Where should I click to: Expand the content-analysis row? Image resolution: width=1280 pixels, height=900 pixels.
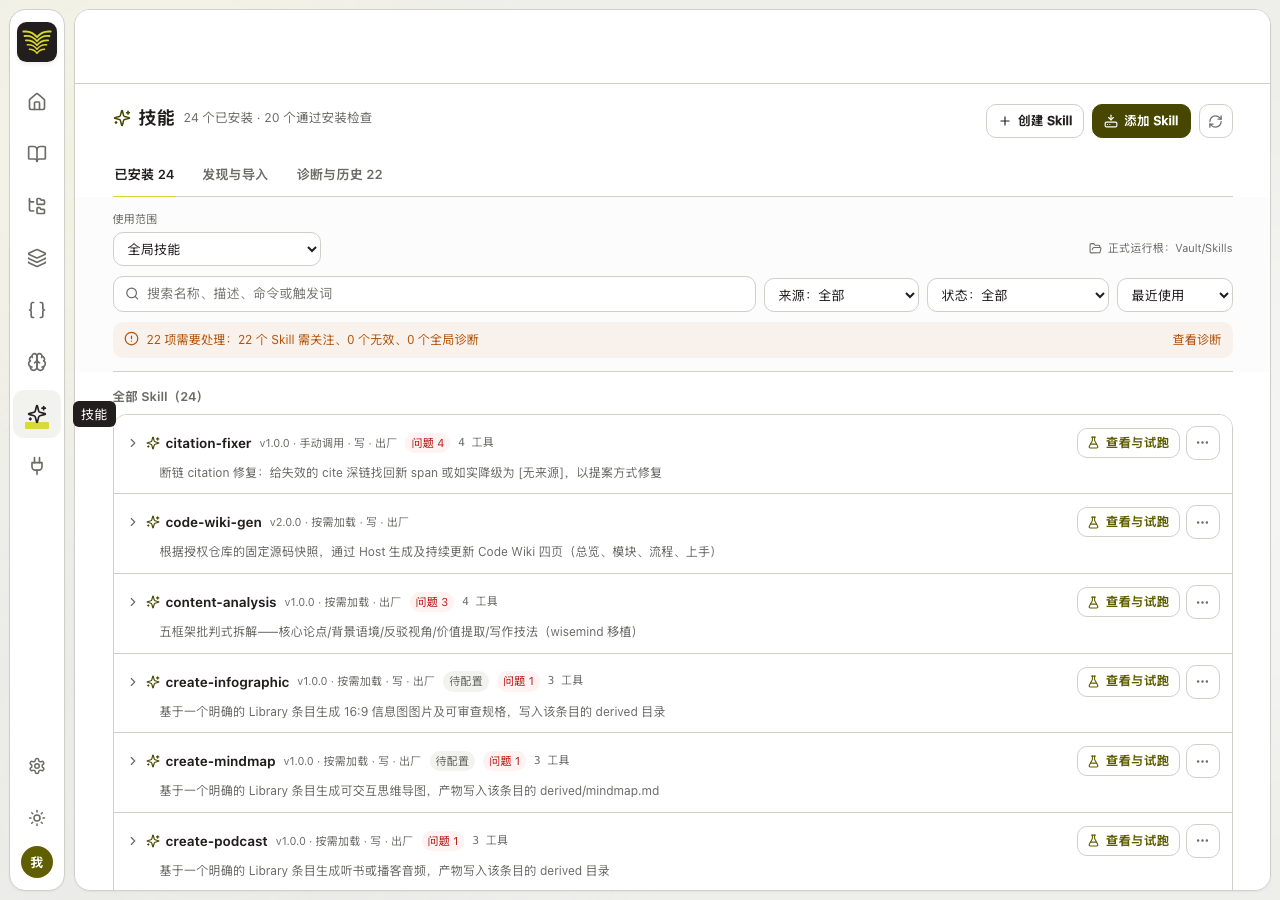pyautogui.click(x=132, y=602)
